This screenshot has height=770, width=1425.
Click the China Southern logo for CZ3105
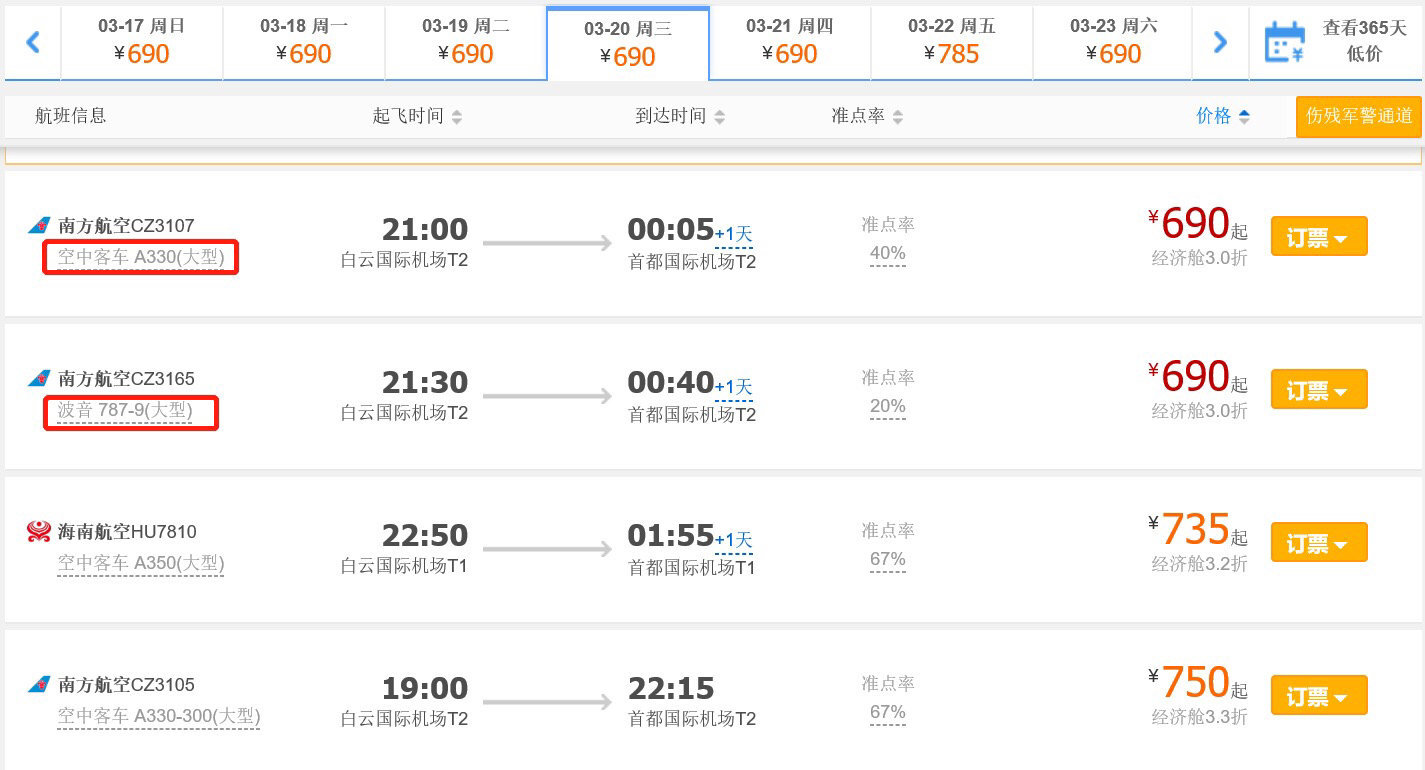[x=39, y=685]
